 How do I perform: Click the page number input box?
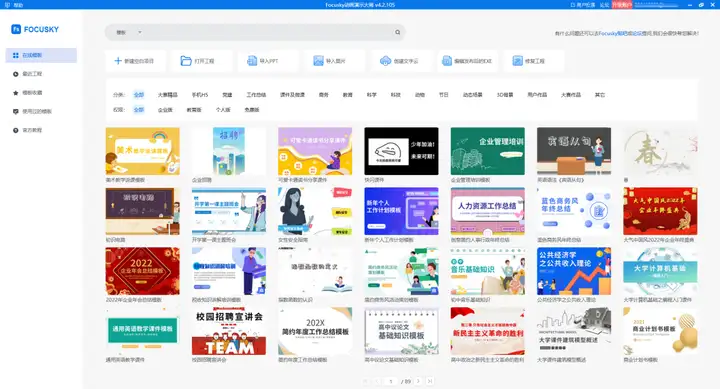[x=391, y=381]
